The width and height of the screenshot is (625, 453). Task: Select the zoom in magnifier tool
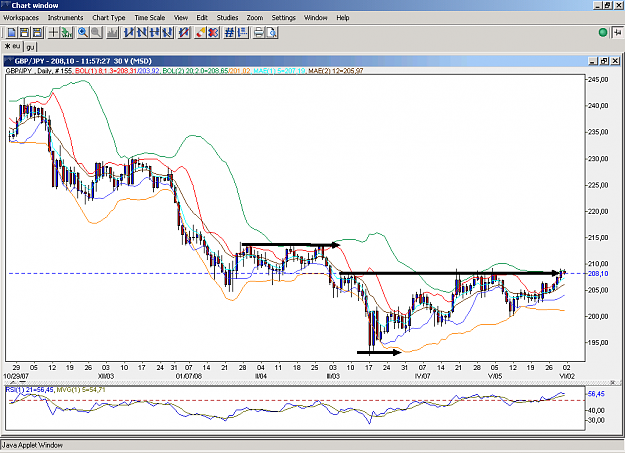tap(83, 33)
